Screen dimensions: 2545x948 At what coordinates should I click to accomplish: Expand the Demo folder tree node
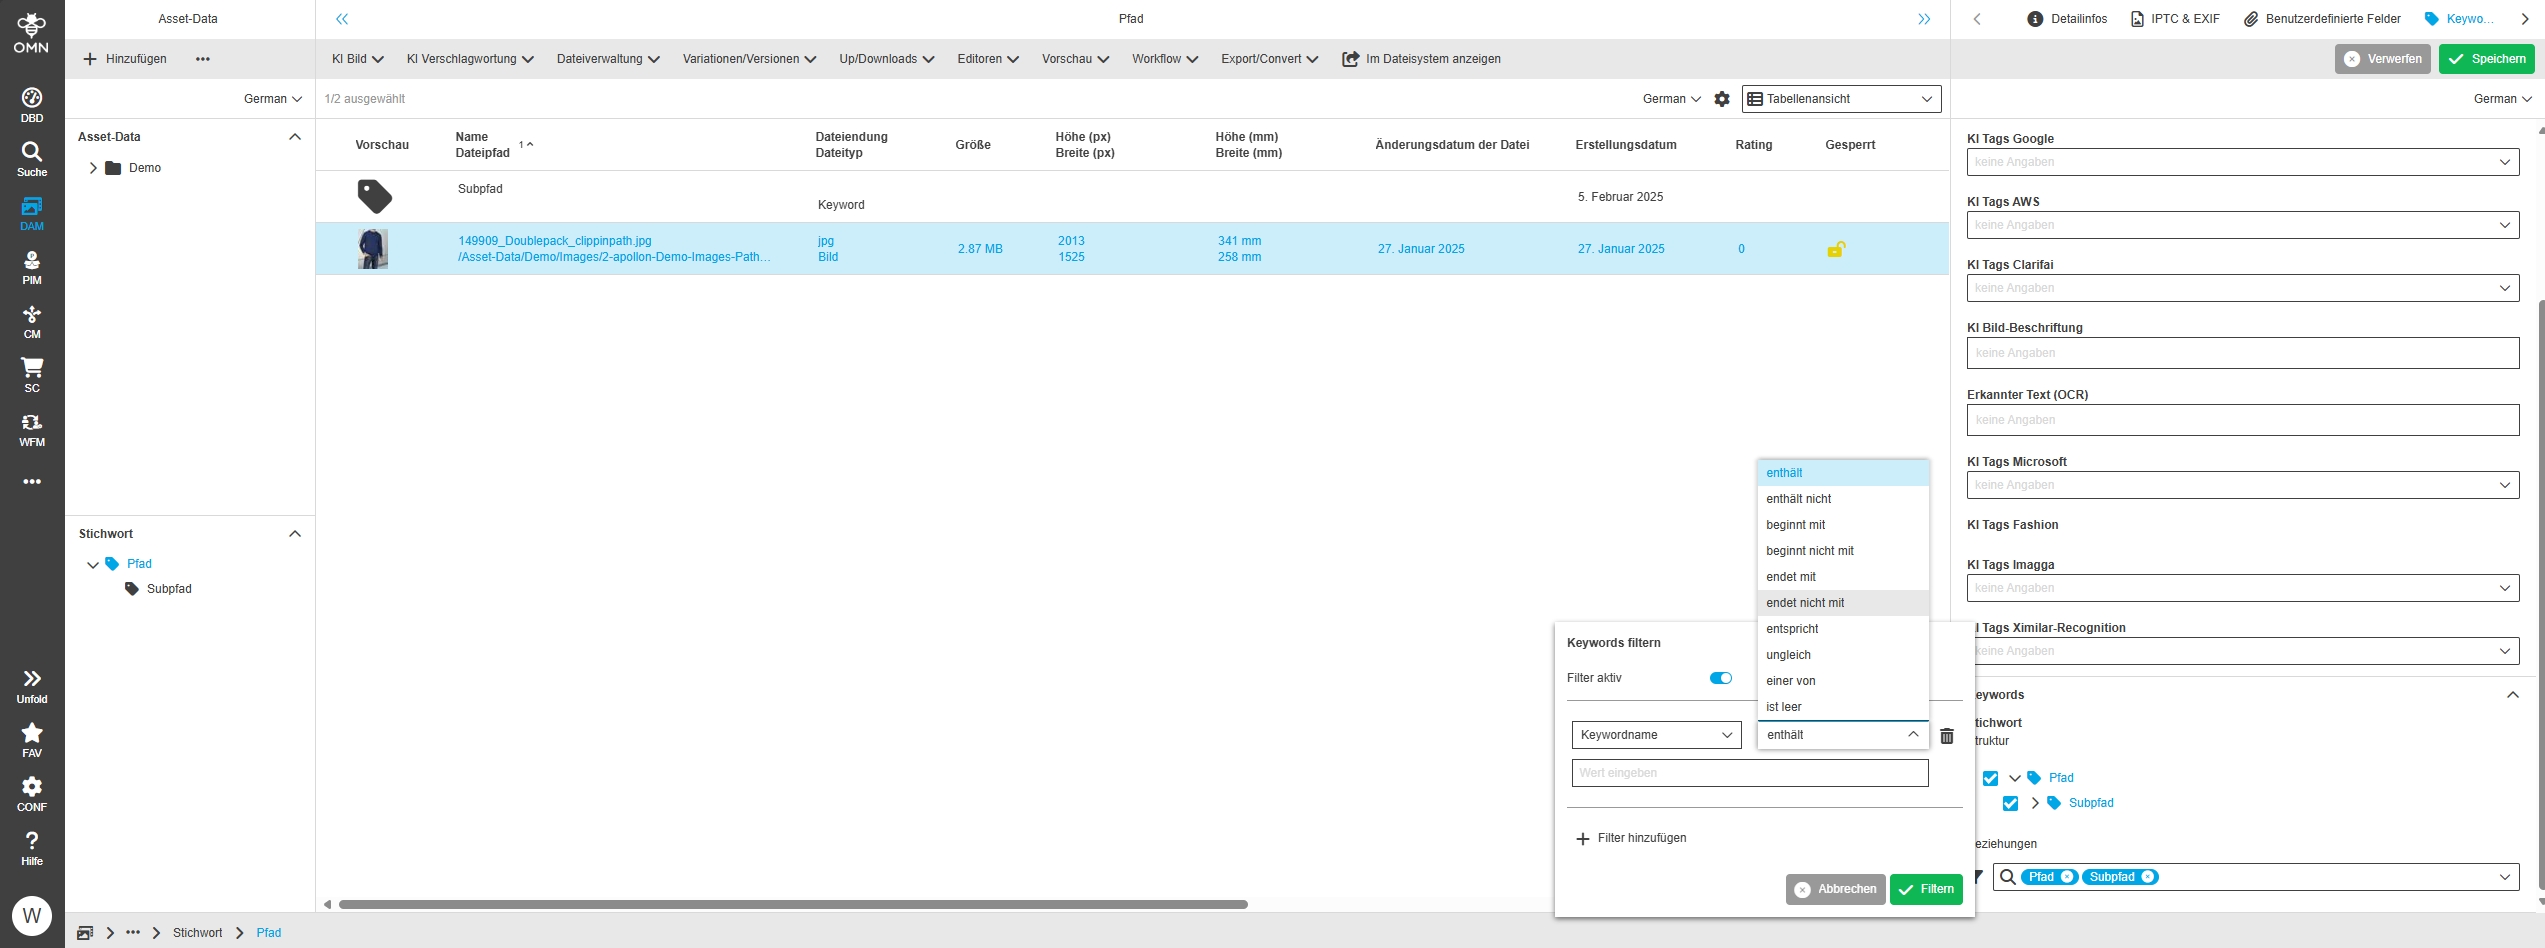pyautogui.click(x=93, y=168)
